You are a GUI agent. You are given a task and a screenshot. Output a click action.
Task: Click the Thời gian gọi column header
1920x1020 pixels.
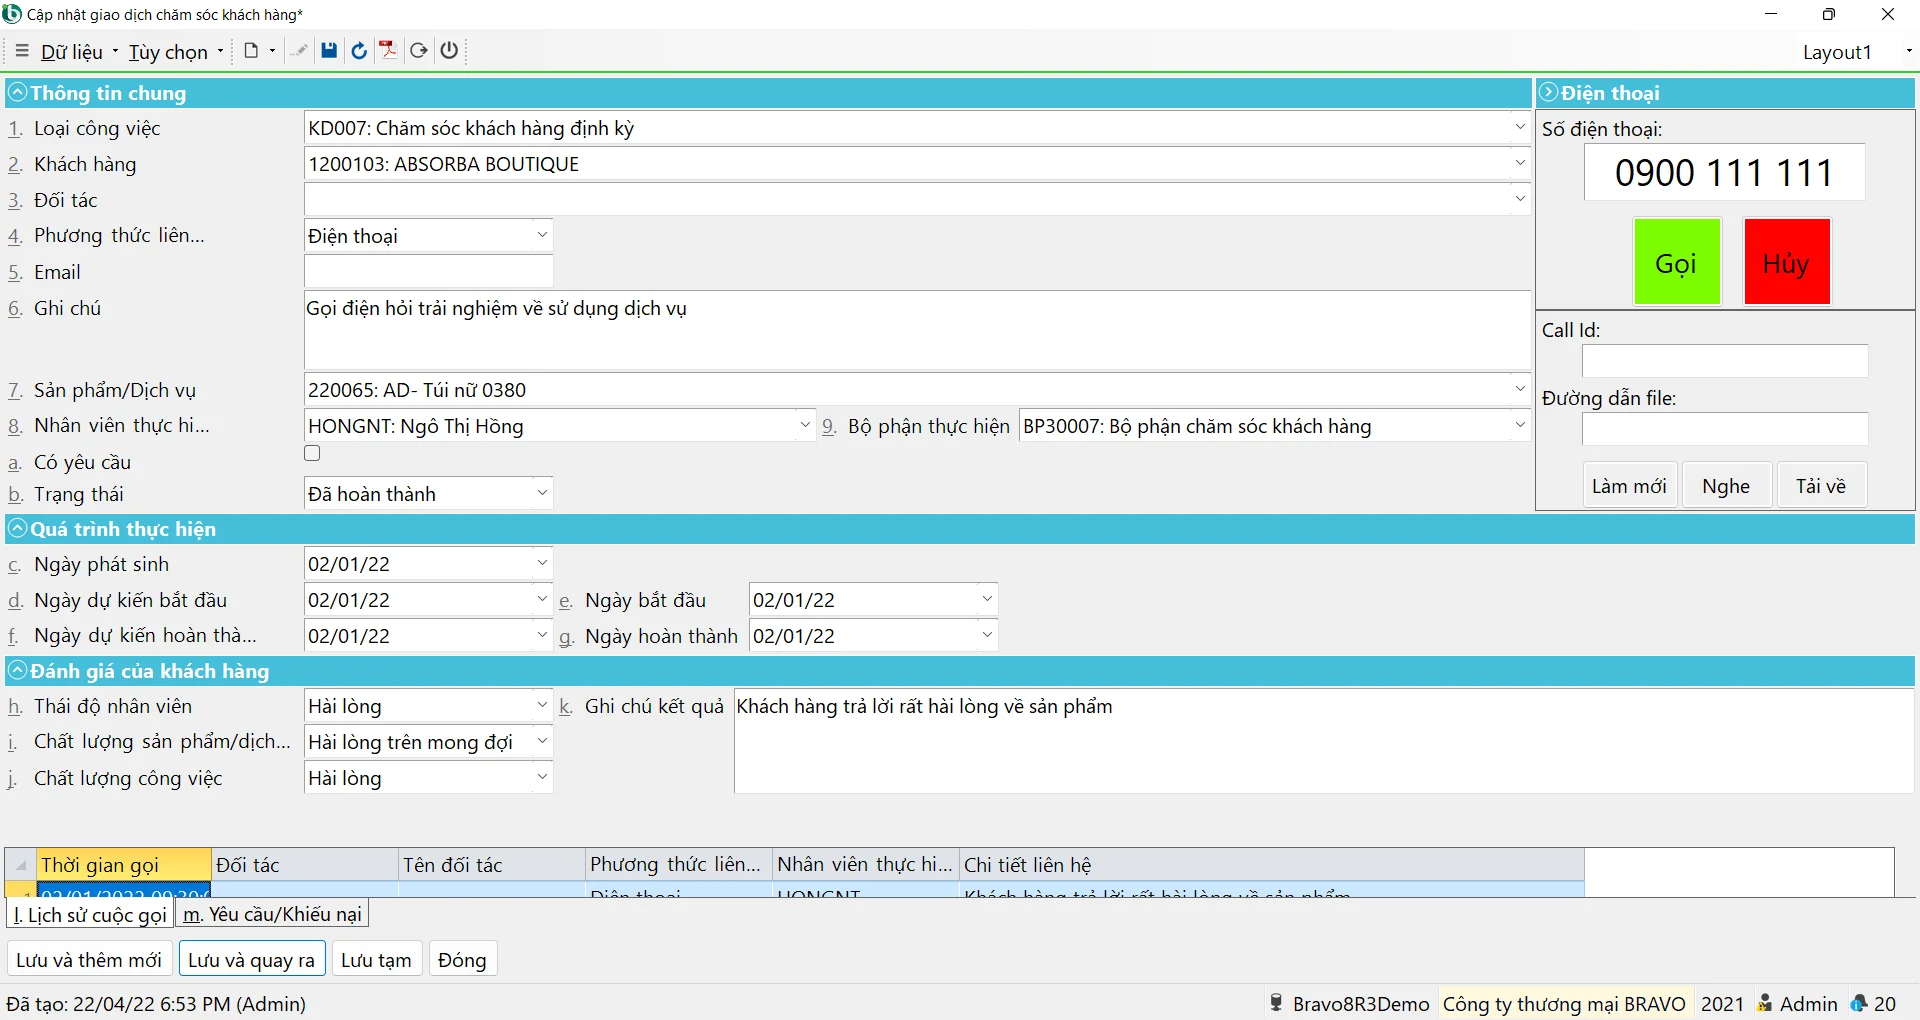[x=123, y=865]
